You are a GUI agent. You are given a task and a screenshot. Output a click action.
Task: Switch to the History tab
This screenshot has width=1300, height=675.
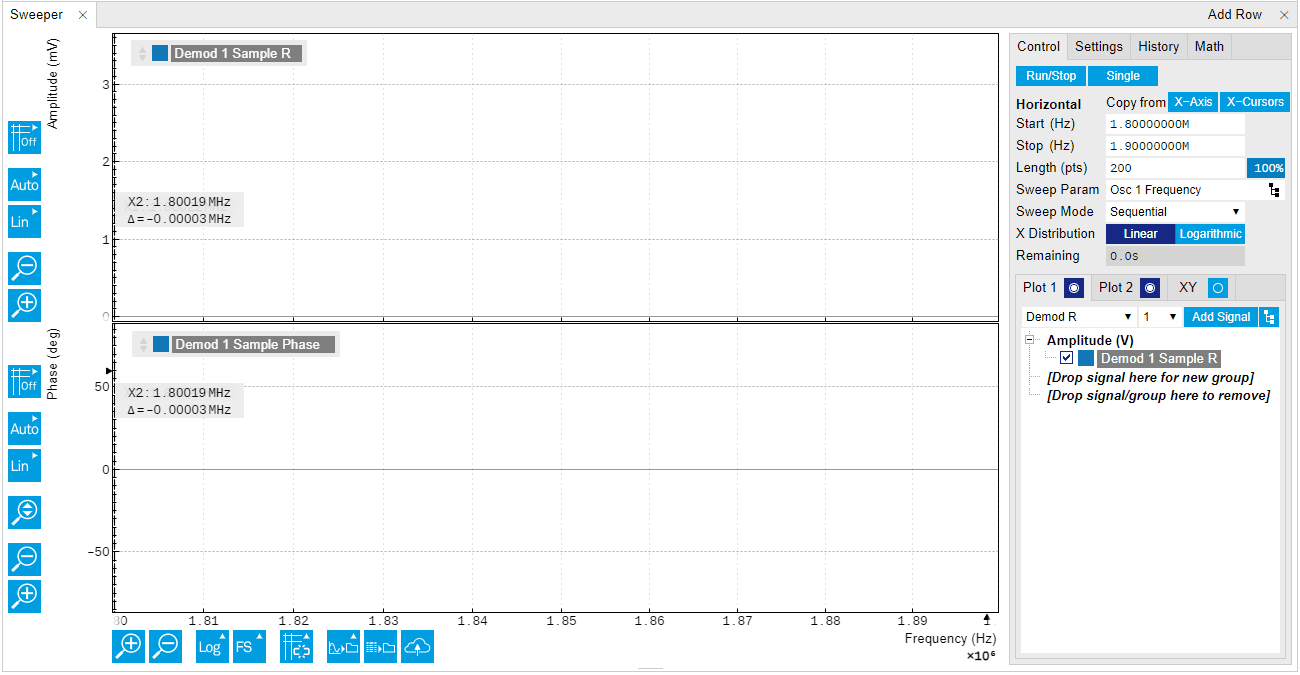click(1158, 46)
